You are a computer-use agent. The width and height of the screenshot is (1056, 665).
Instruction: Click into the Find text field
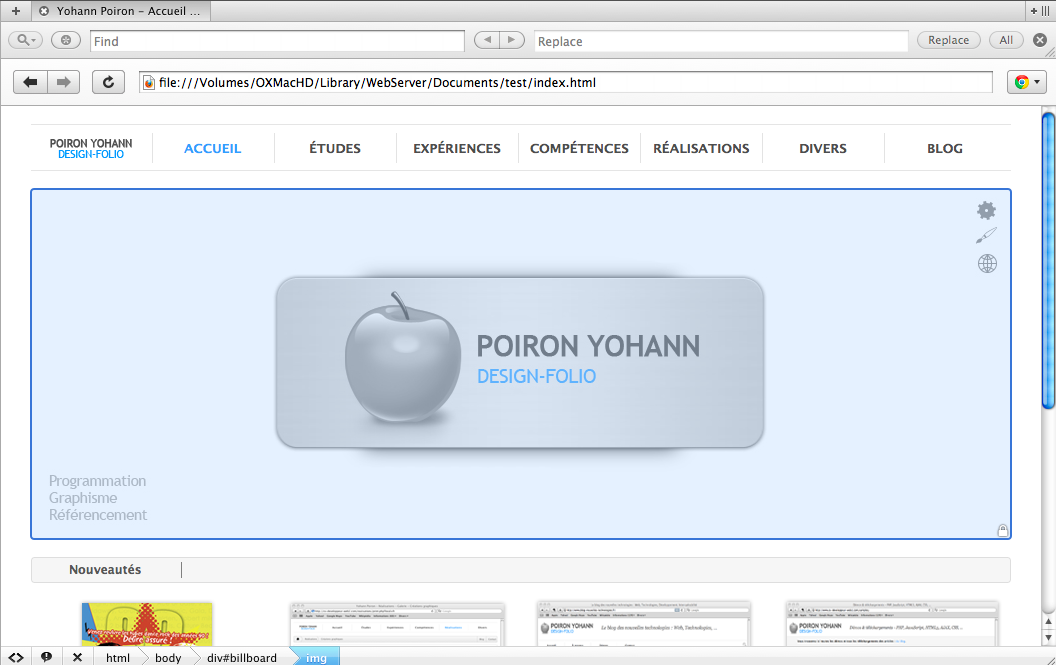[277, 41]
